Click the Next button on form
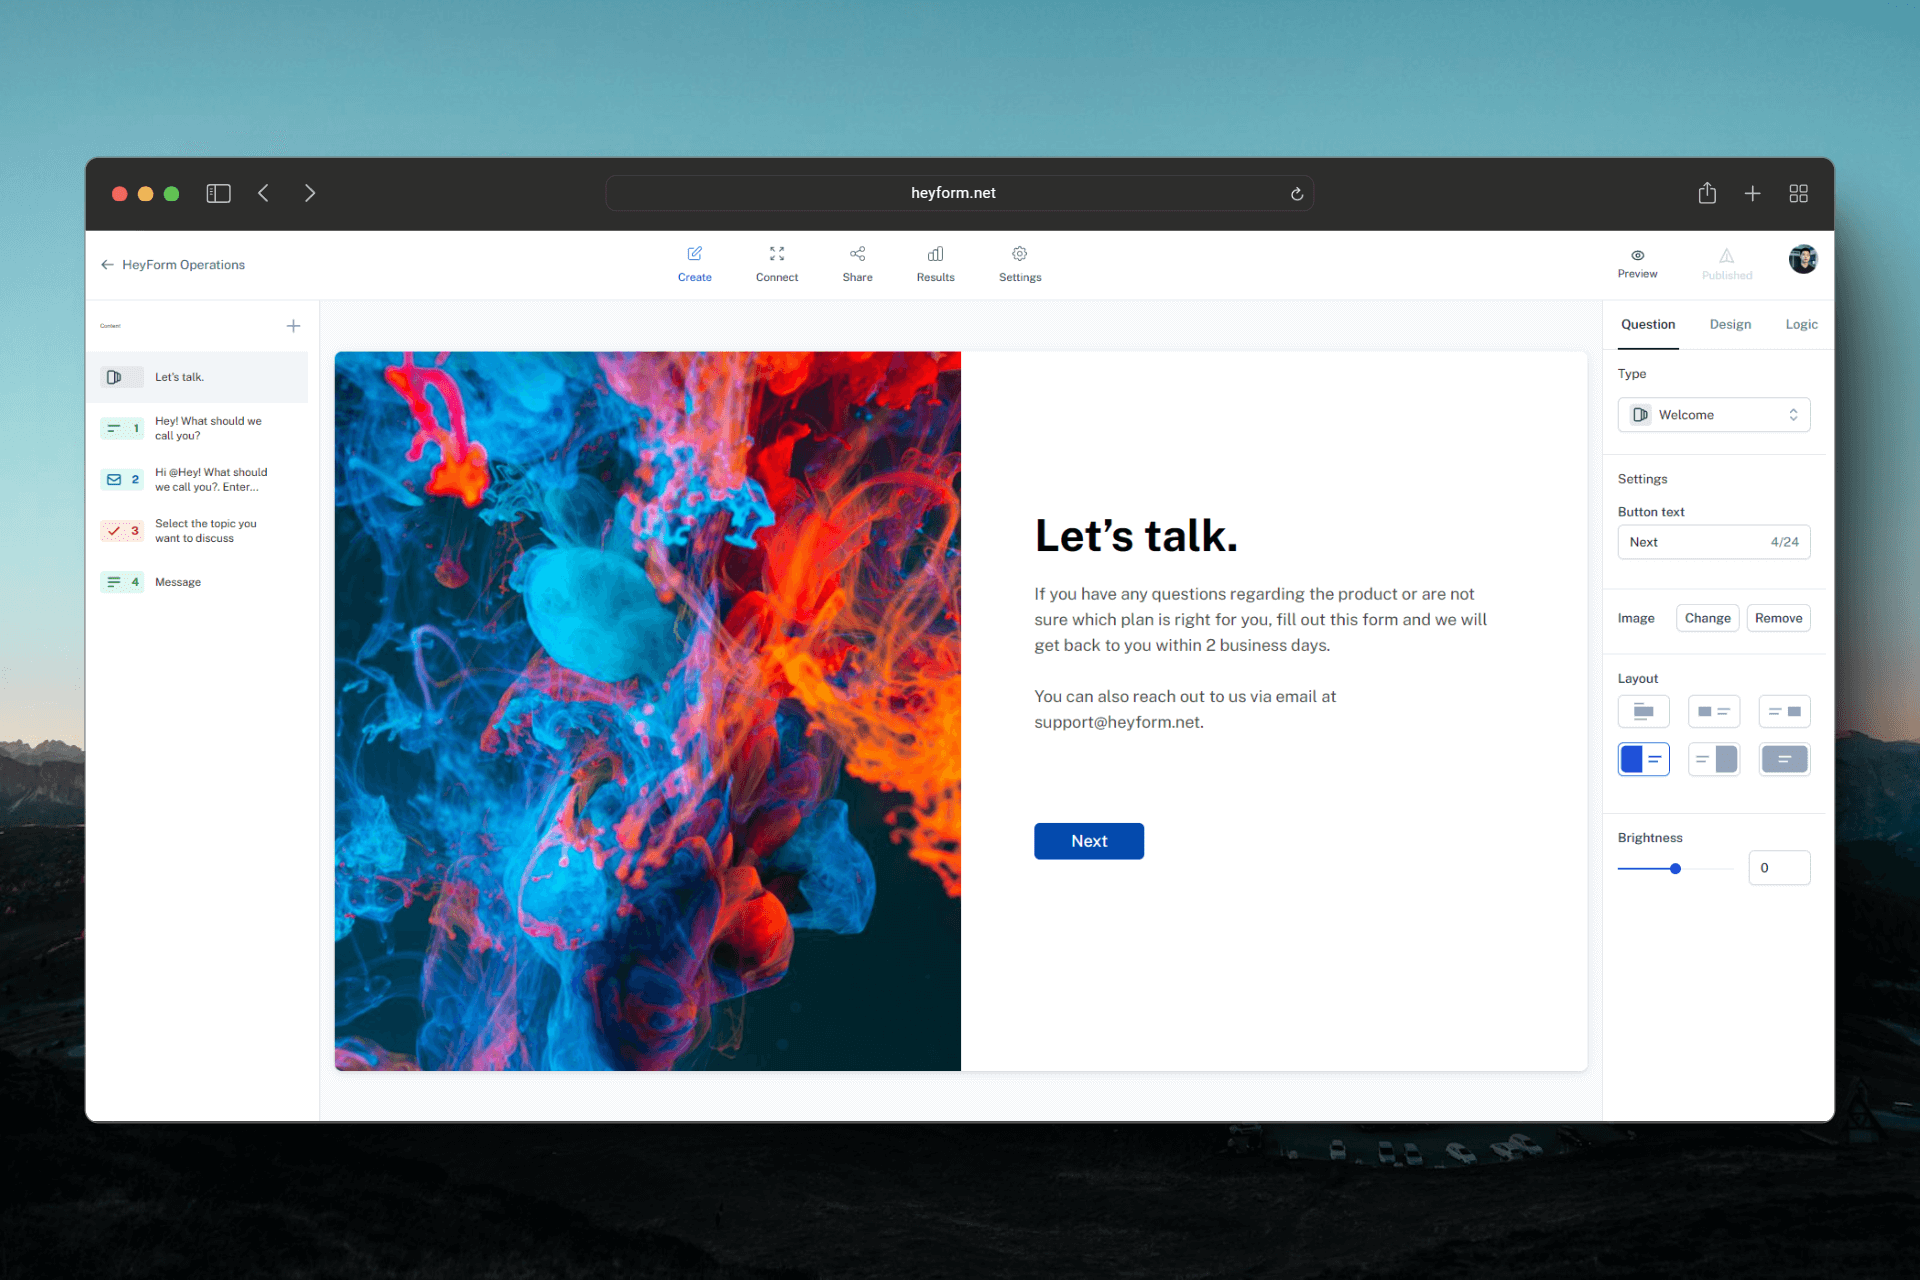The height and width of the screenshot is (1280, 1920). [1087, 840]
